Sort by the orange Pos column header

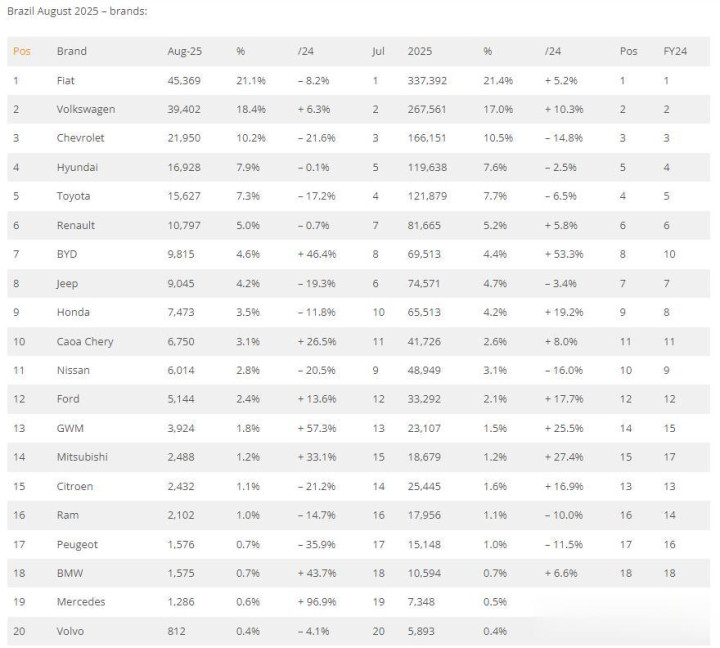click(x=22, y=51)
